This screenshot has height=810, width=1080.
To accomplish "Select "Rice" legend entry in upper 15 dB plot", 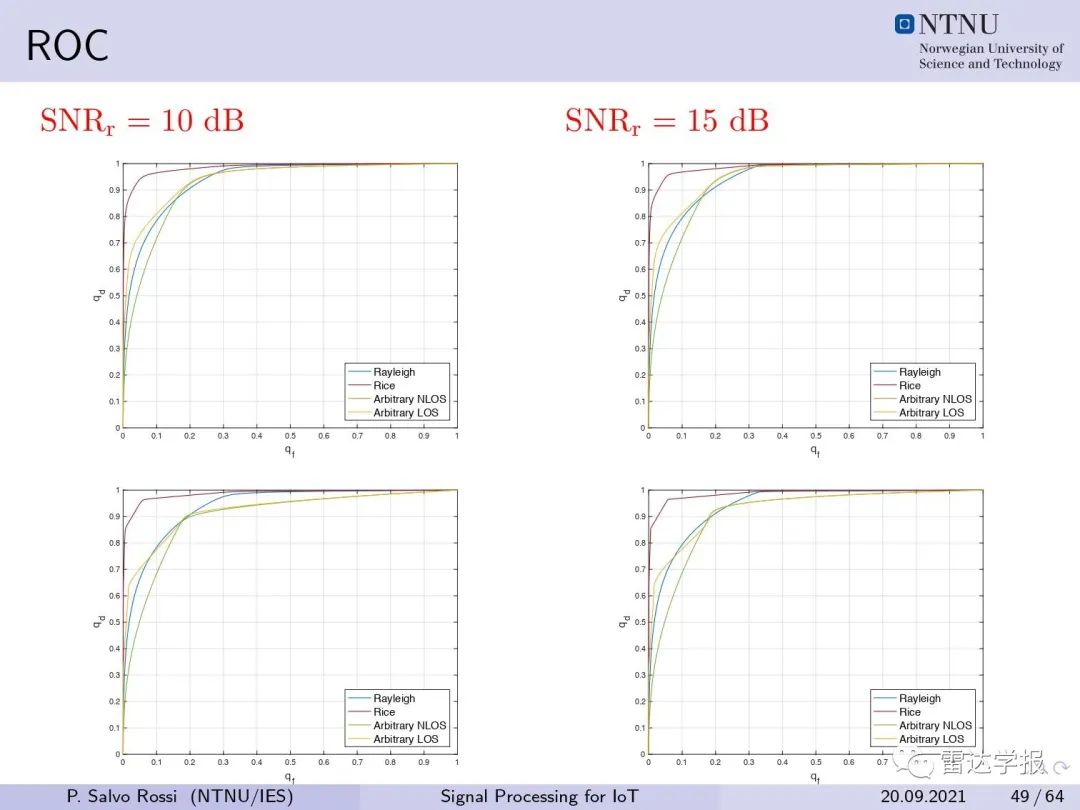I will (x=909, y=386).
